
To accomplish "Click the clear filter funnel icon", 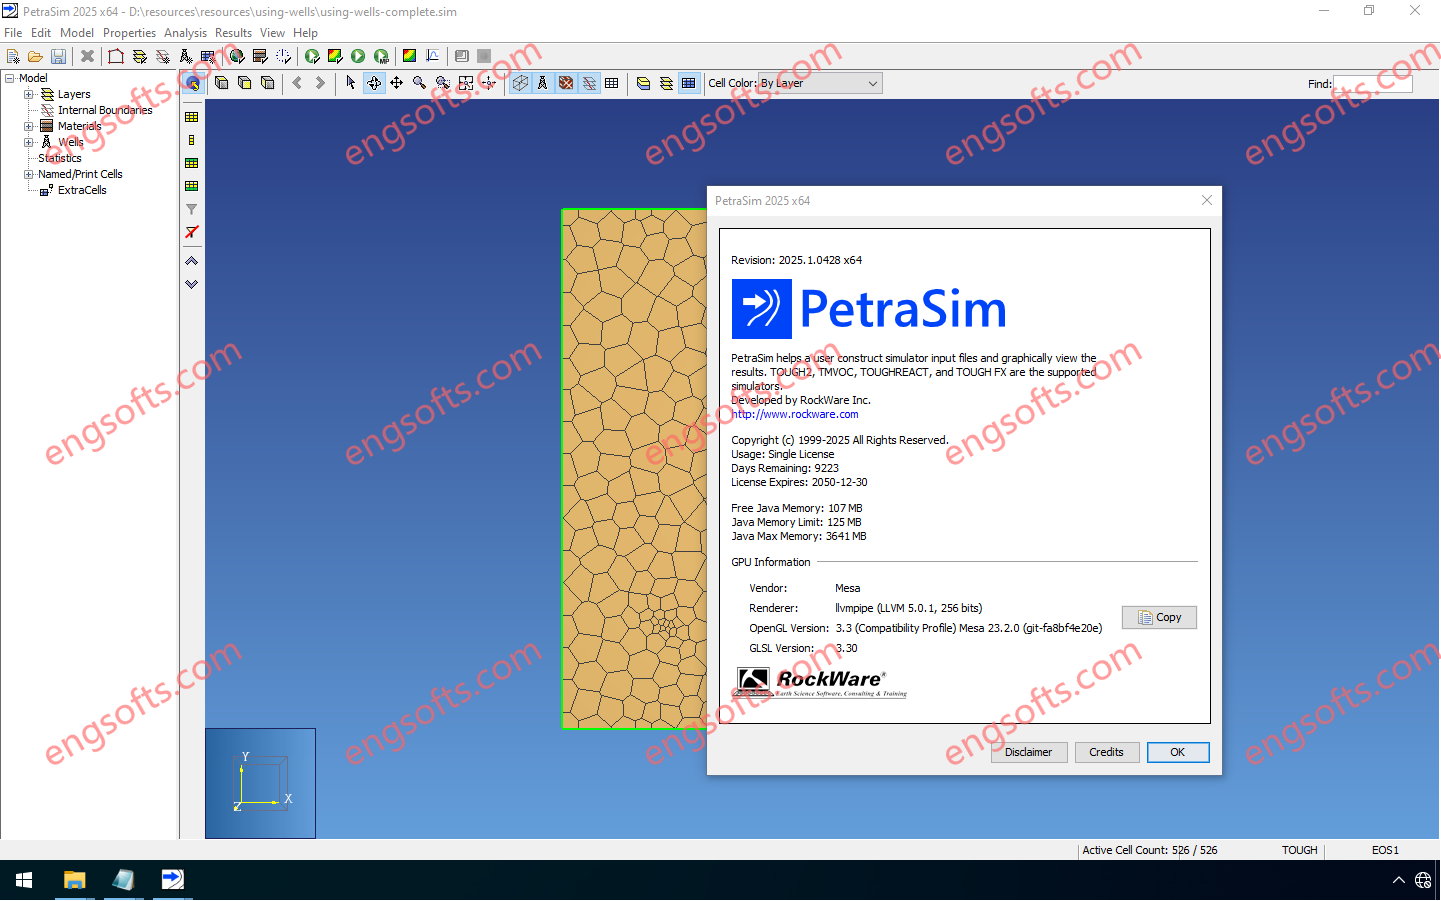I will point(192,232).
